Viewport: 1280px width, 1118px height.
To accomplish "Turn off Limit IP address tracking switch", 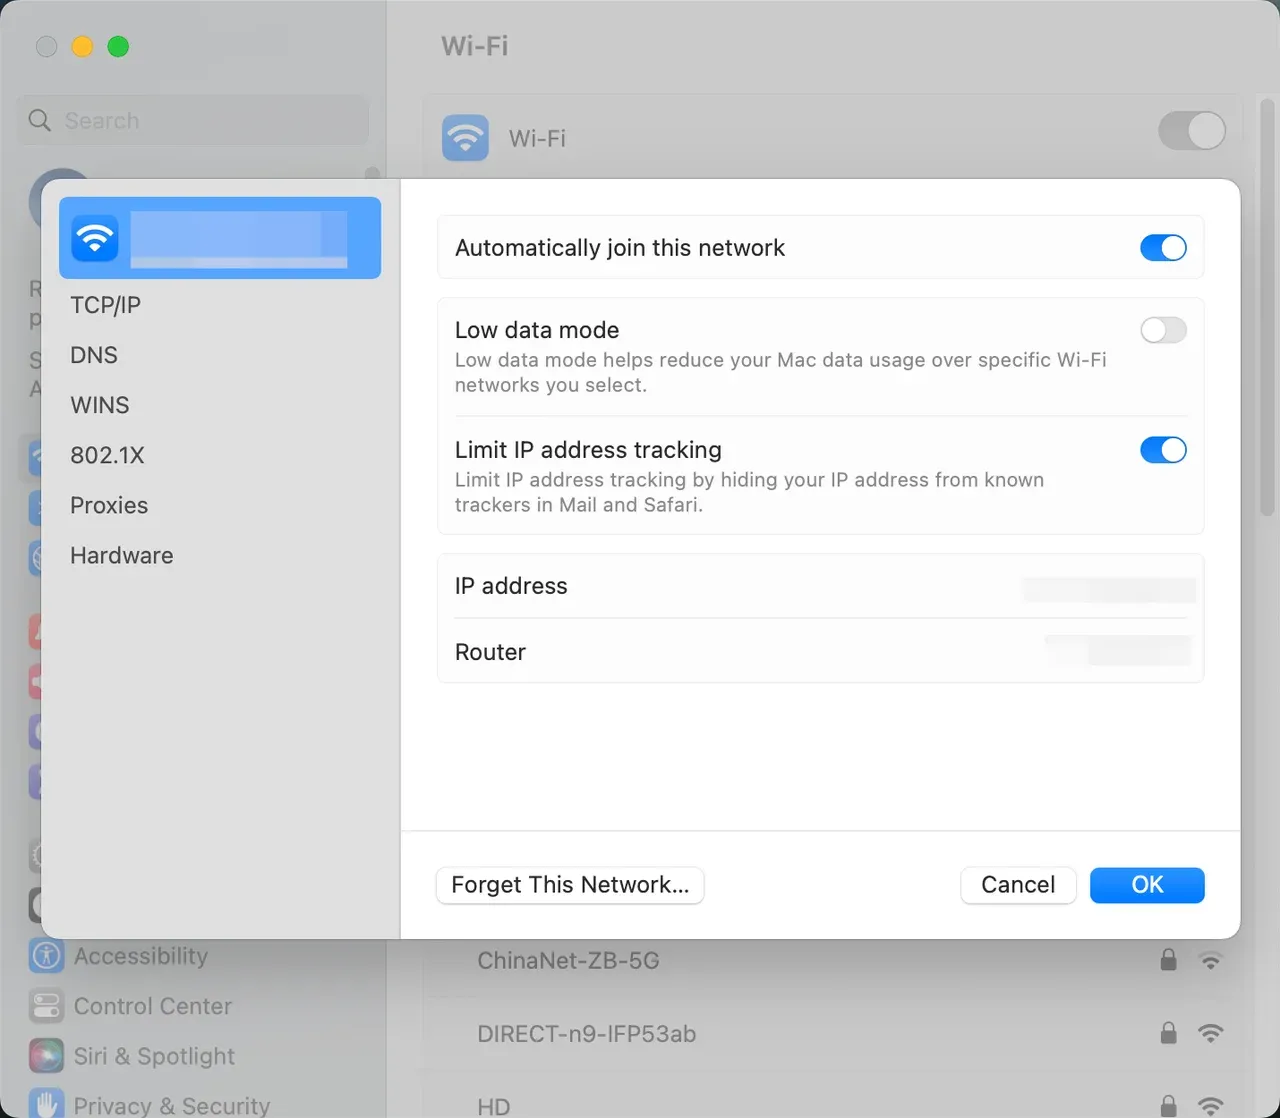I will tap(1163, 450).
